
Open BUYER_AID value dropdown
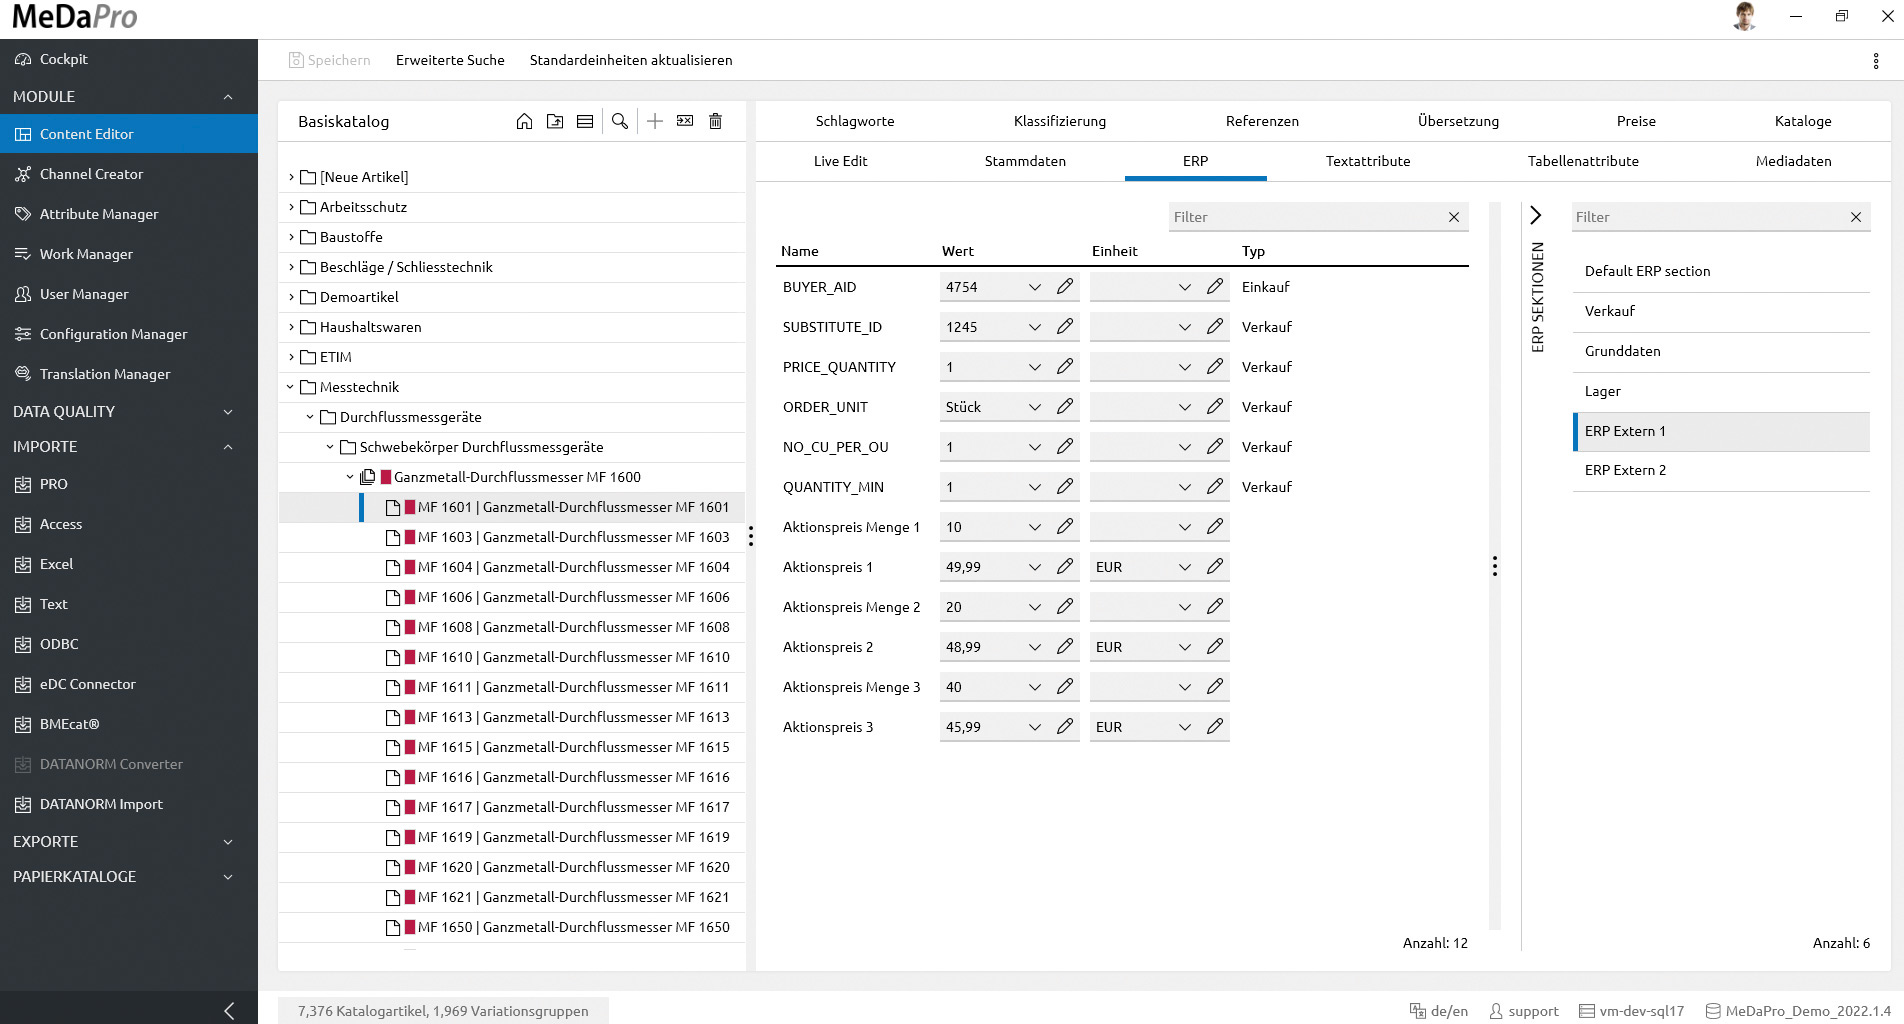click(x=1035, y=287)
